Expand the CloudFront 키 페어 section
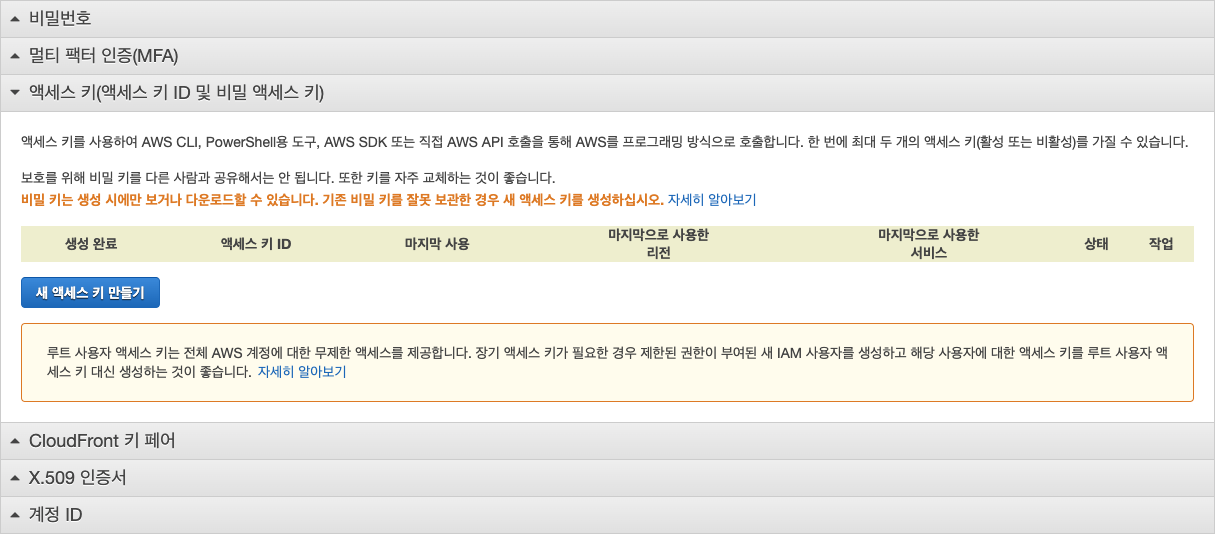This screenshot has width=1215, height=534. coord(607,440)
